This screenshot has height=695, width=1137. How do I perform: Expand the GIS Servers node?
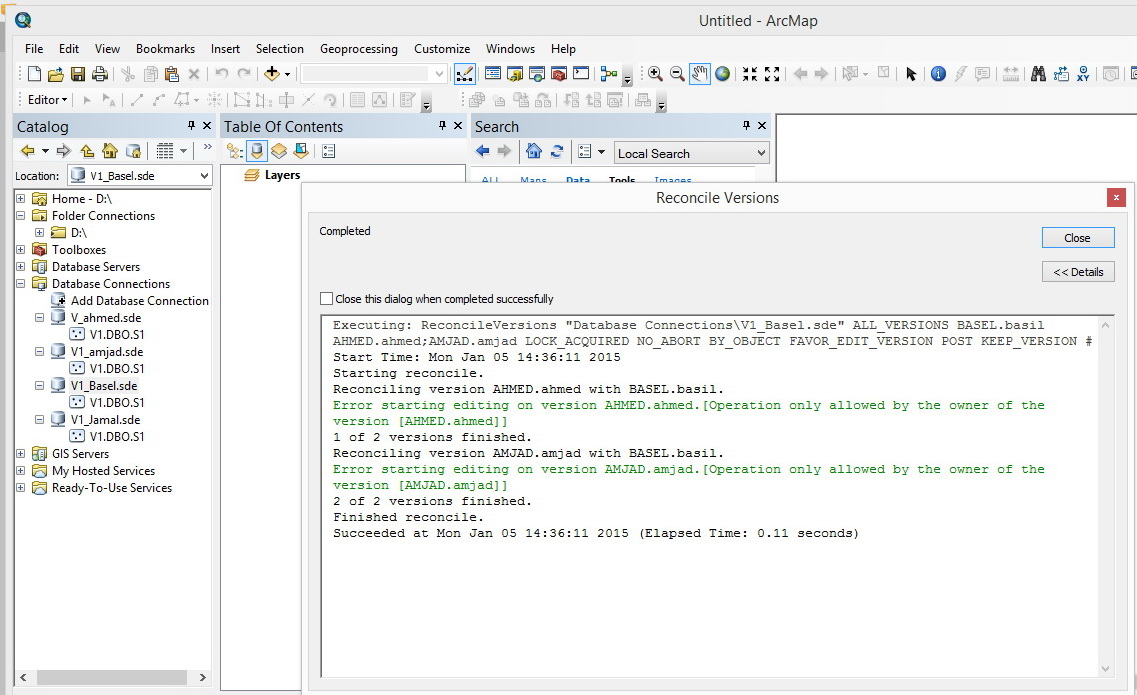tap(21, 454)
